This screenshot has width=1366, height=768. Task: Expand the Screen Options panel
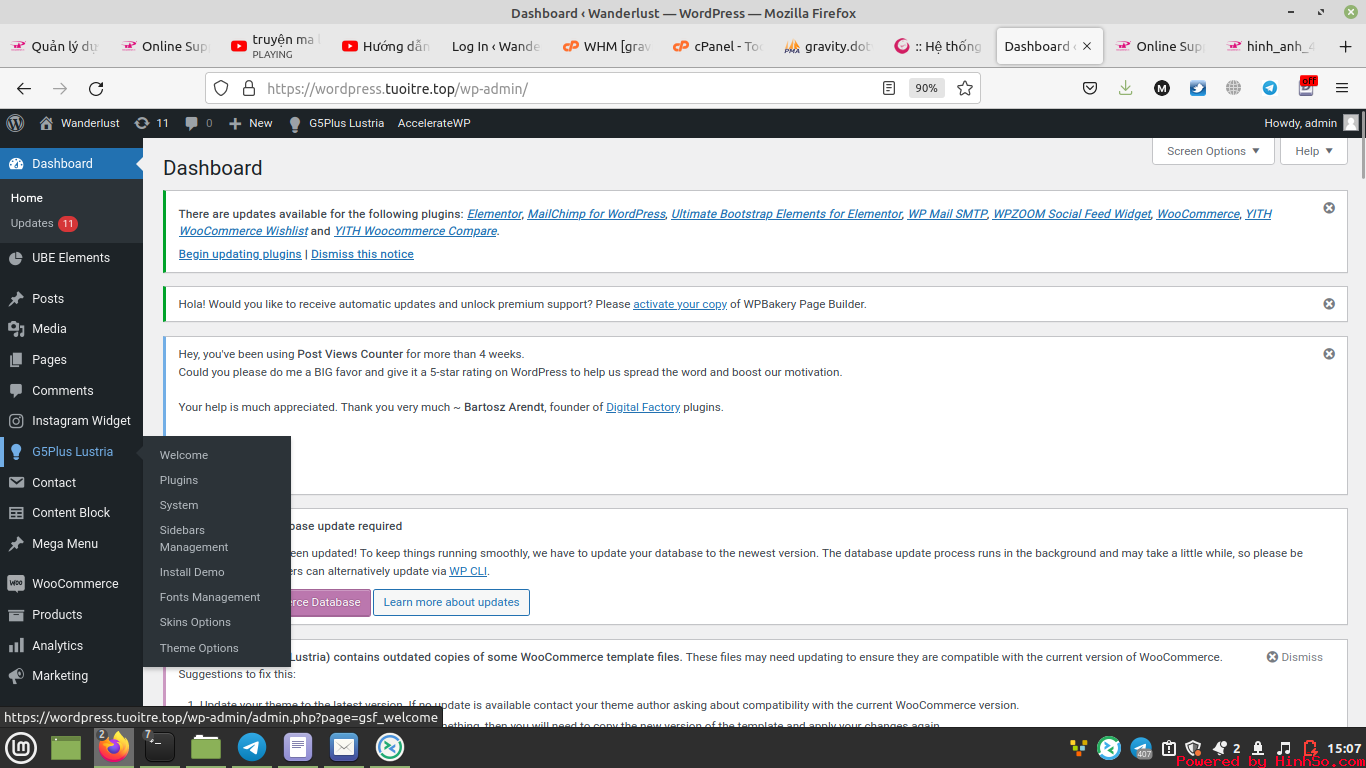click(x=1213, y=151)
